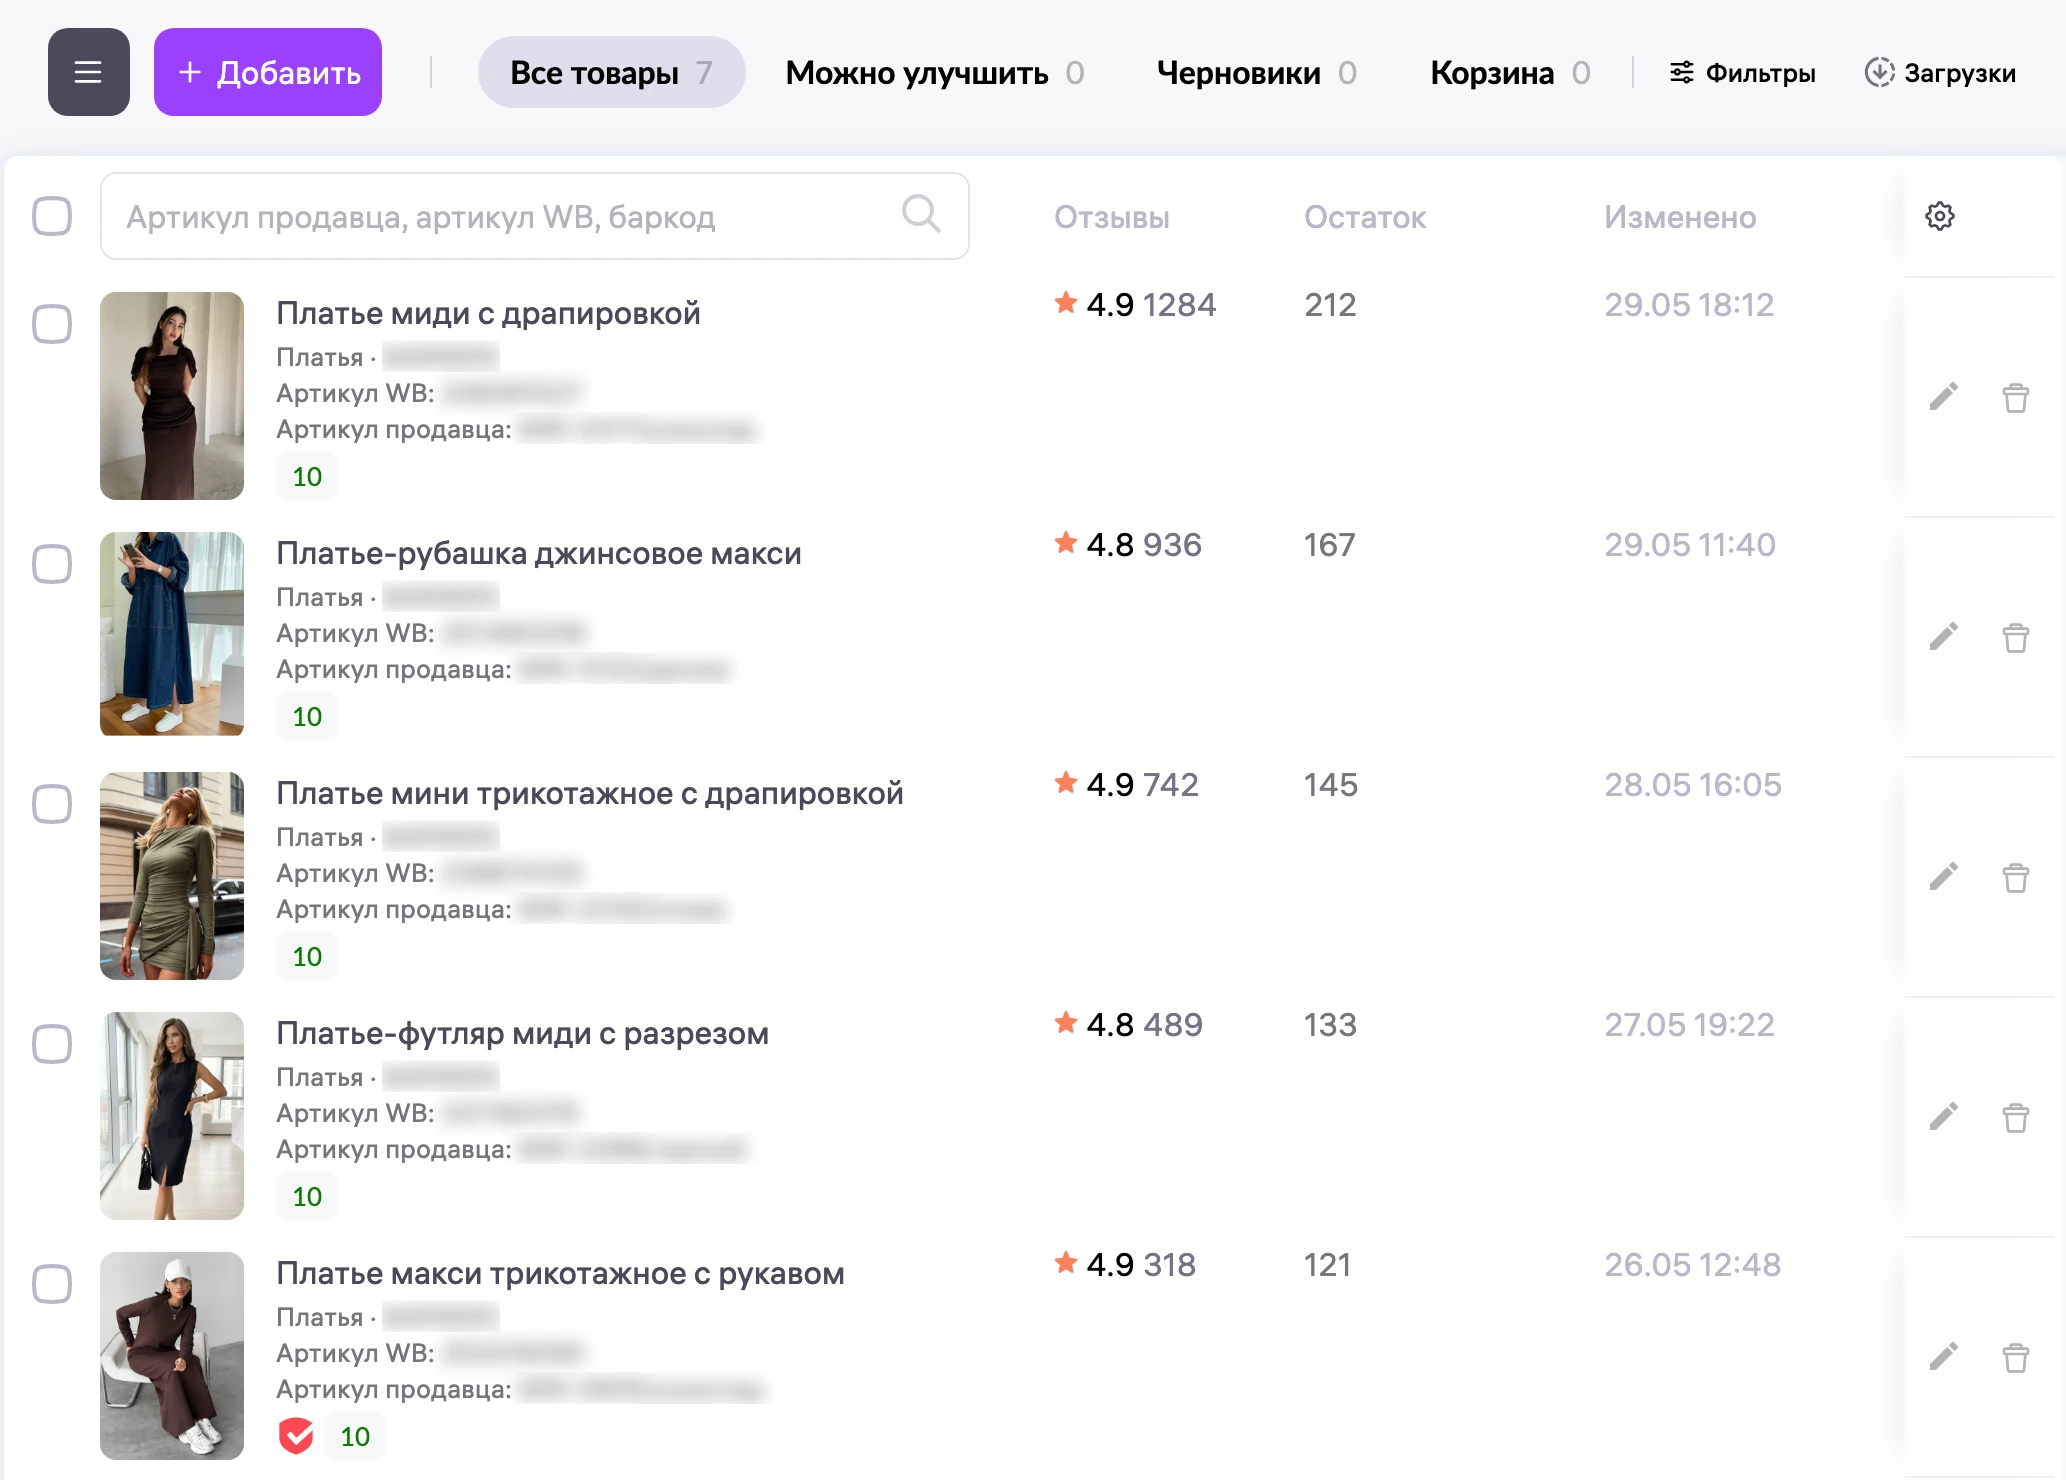Open the hamburger menu
The height and width of the screenshot is (1480, 2066).
coord(89,72)
